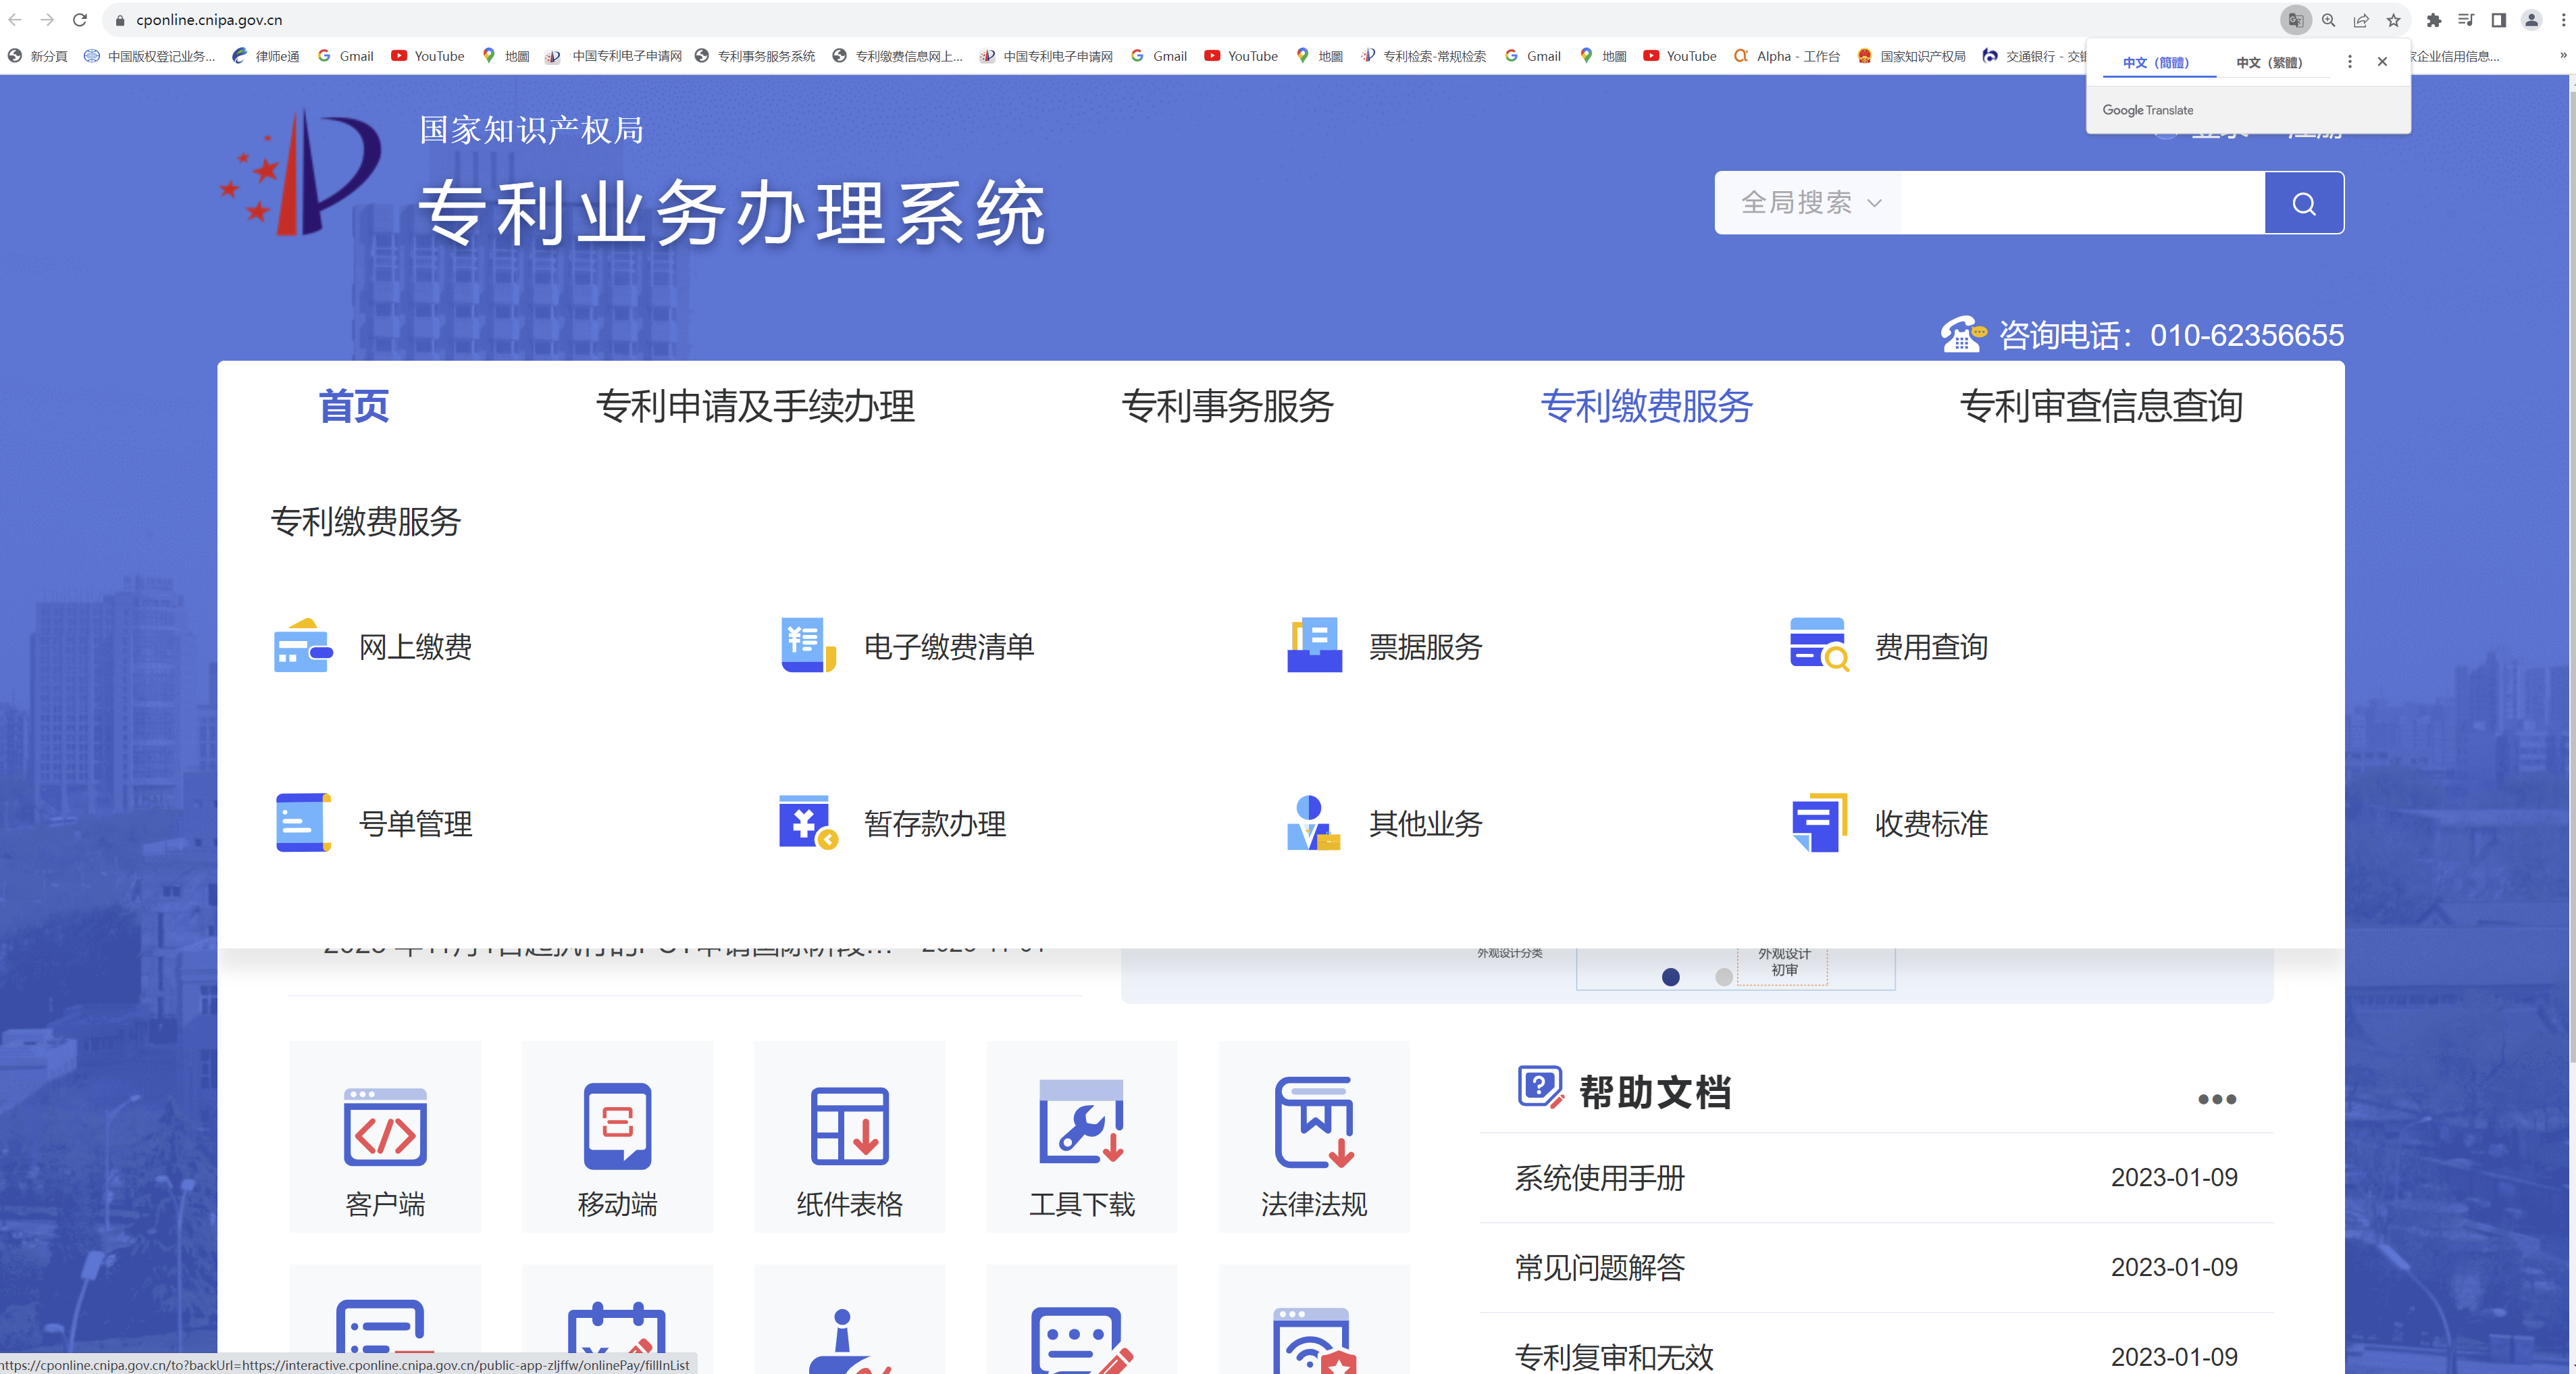Bookmark this page with the star icon
The width and height of the screenshot is (2576, 1374).
point(2394,20)
